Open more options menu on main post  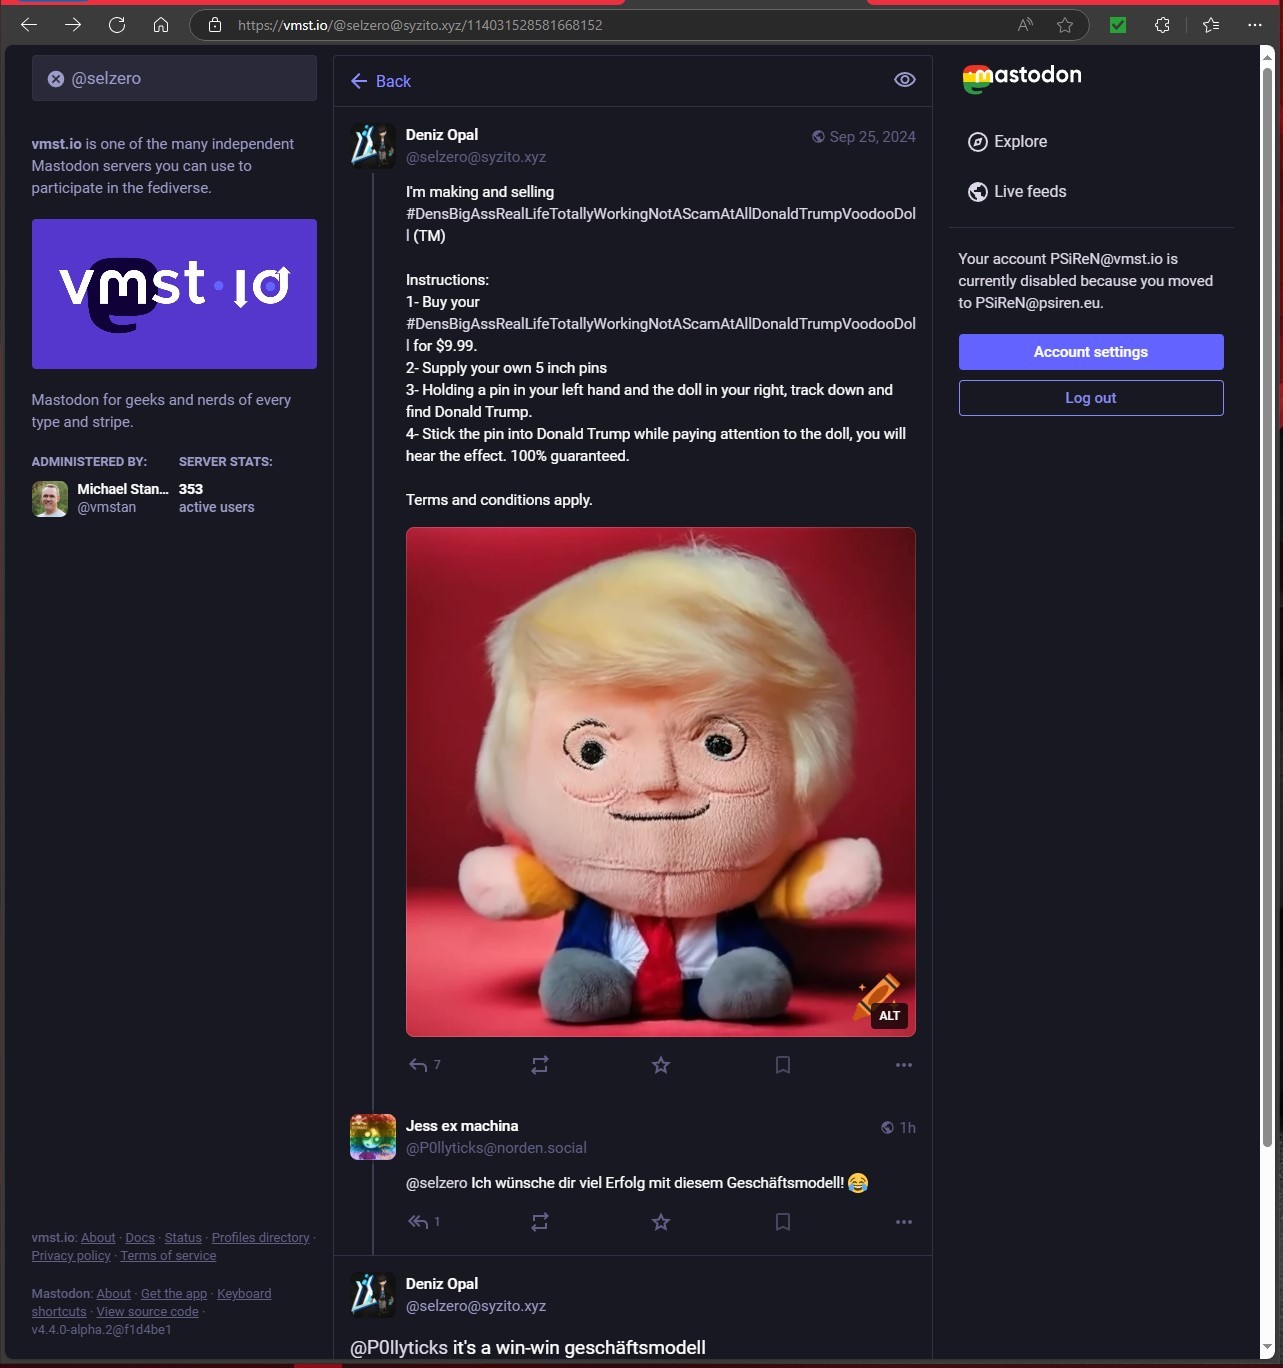coord(904,1065)
